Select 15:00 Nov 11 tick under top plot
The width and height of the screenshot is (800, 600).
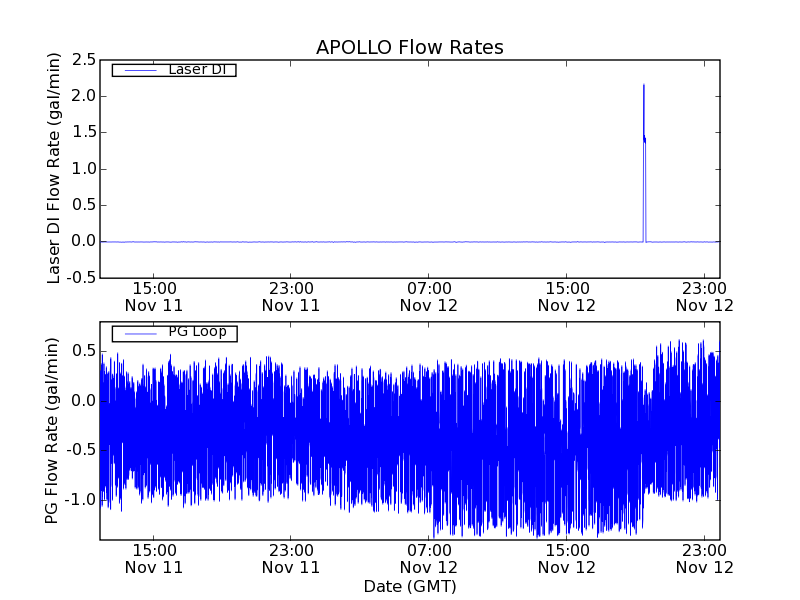click(152, 296)
